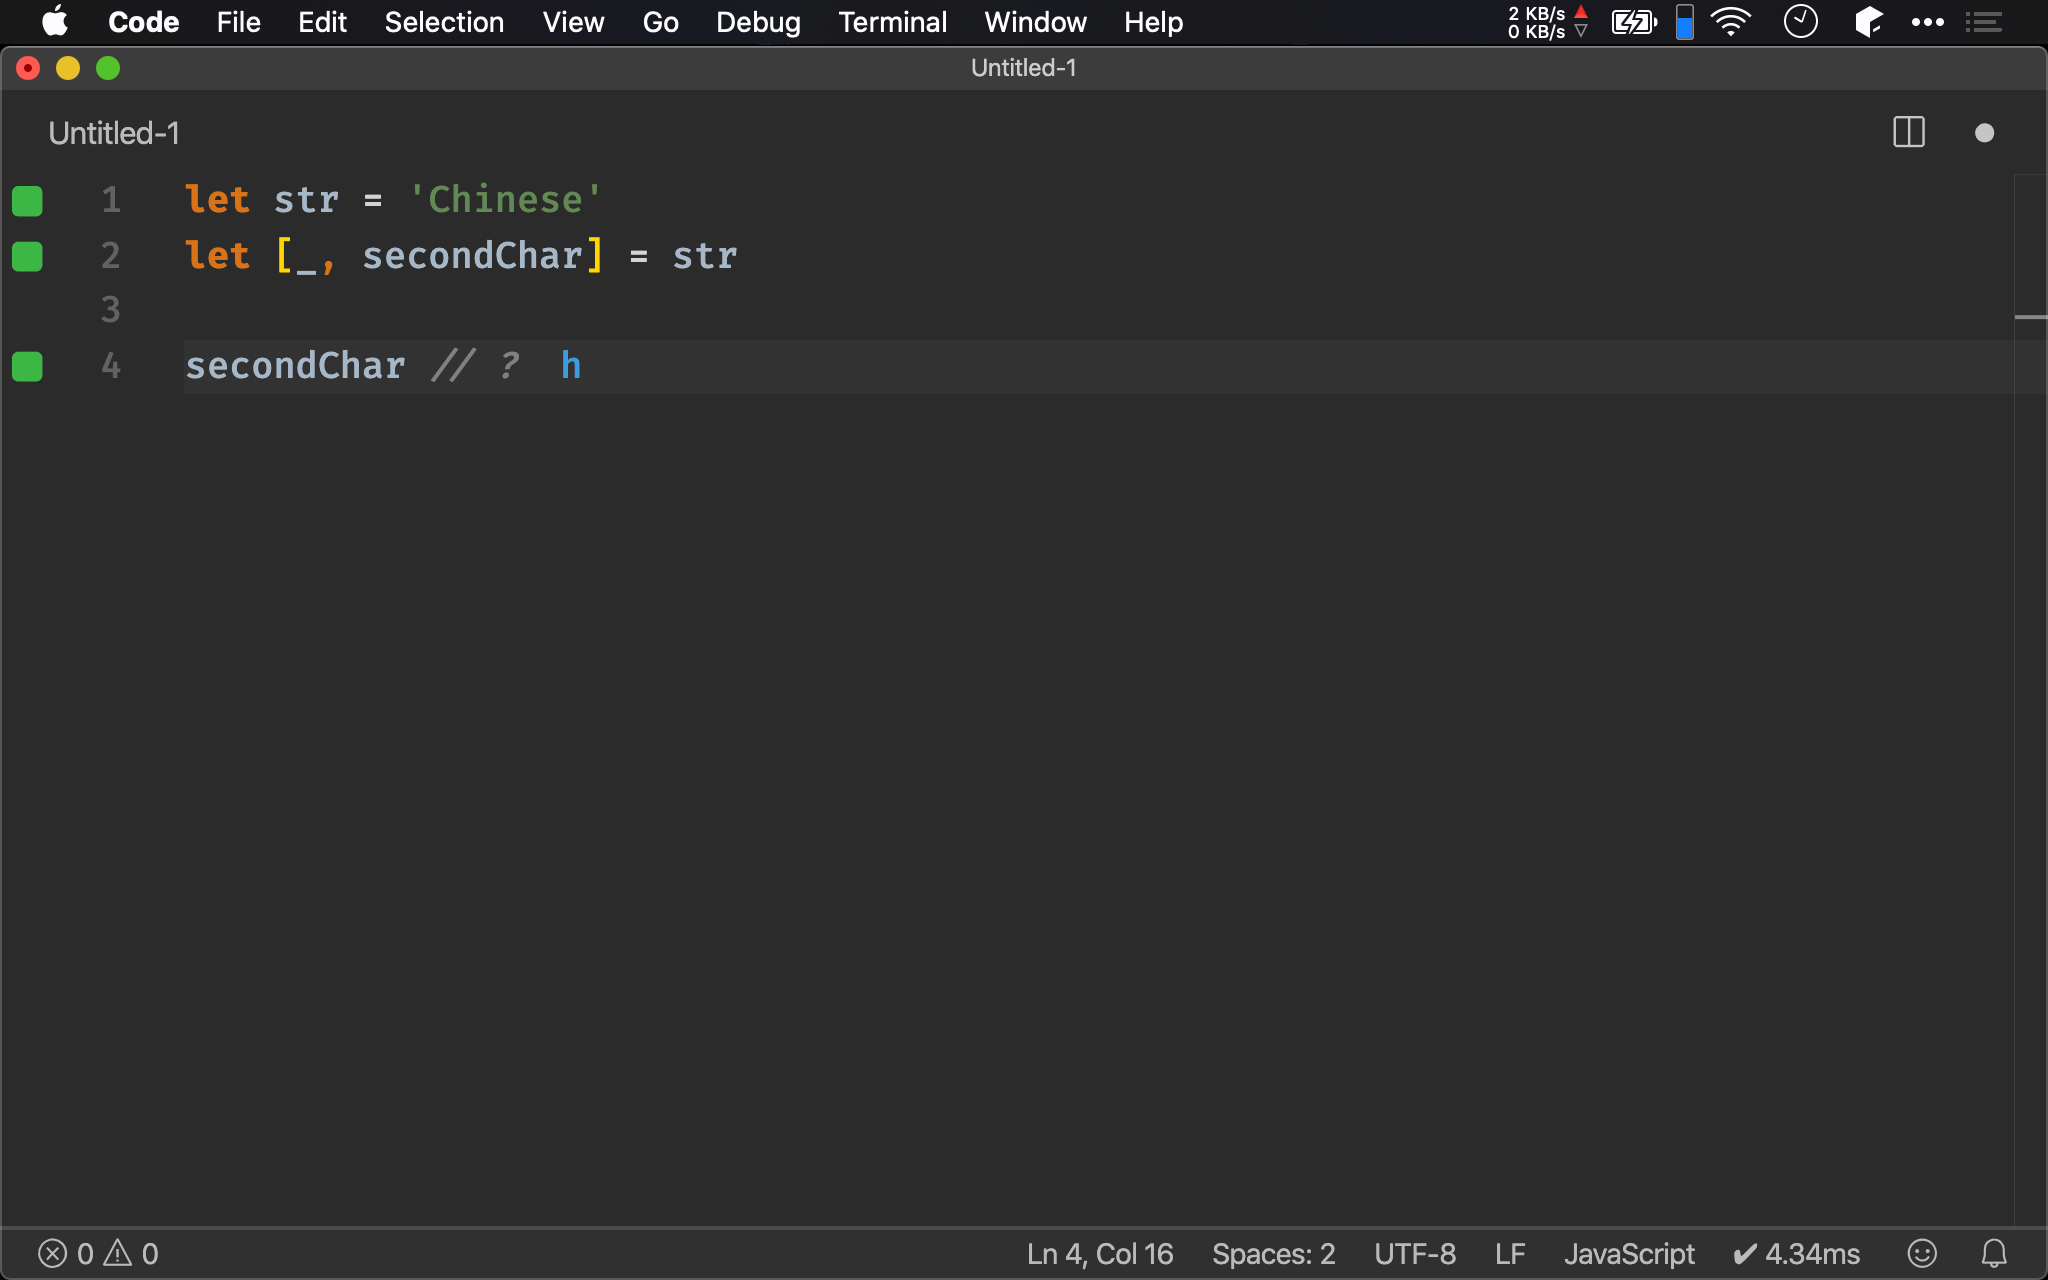This screenshot has width=2048, height=1280.
Task: Click the more actions ellipsis icon
Action: pyautogui.click(x=1927, y=22)
